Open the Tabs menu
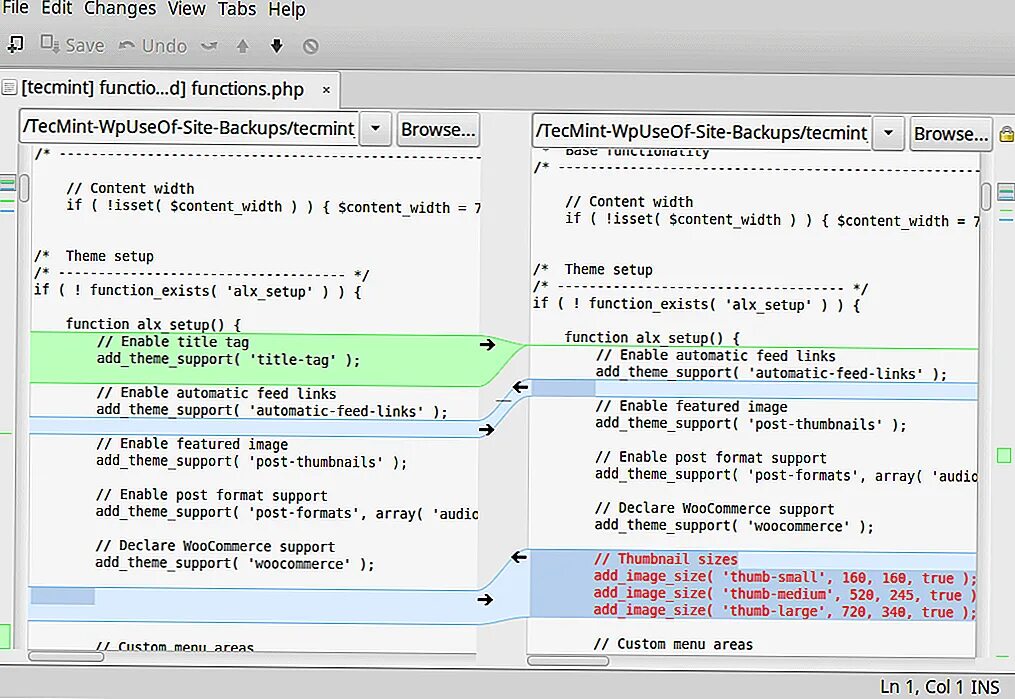Image resolution: width=1015 pixels, height=699 pixels. click(236, 8)
